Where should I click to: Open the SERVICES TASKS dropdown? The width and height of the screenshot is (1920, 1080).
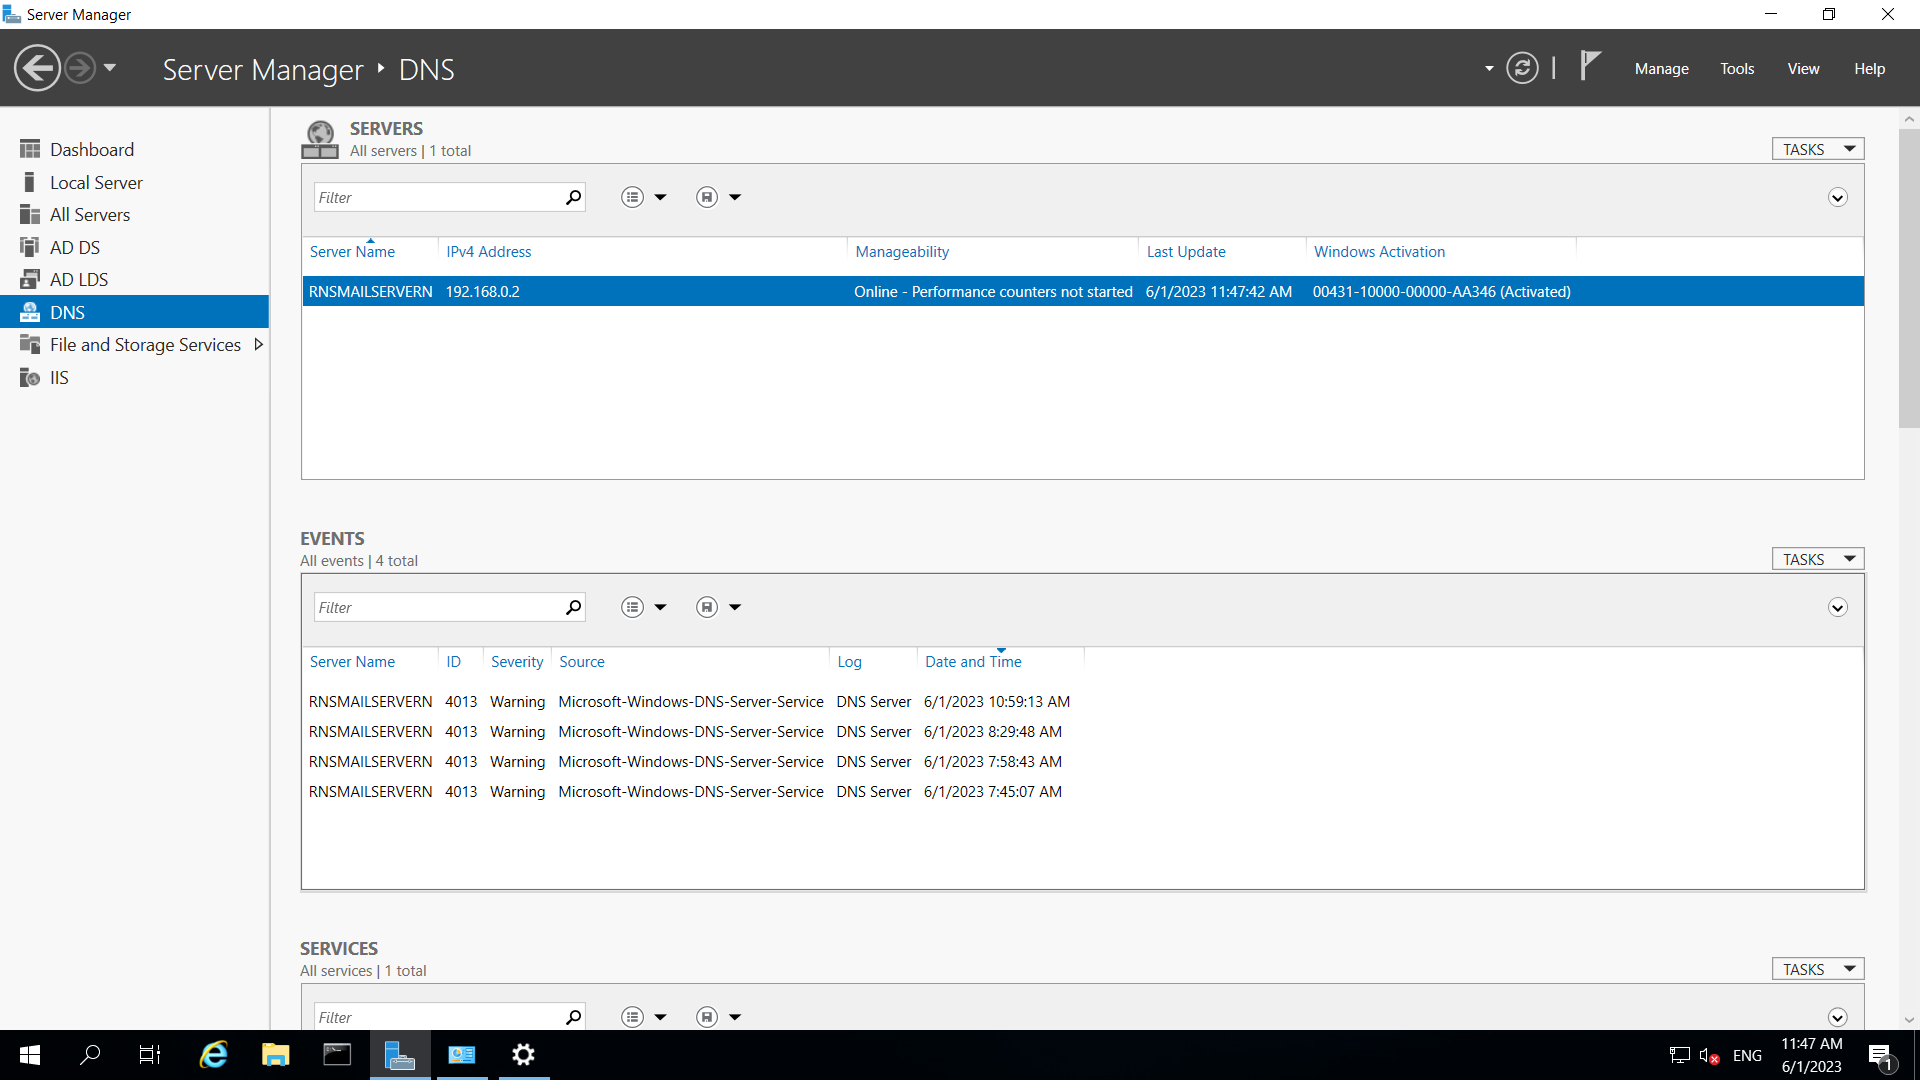(1817, 969)
